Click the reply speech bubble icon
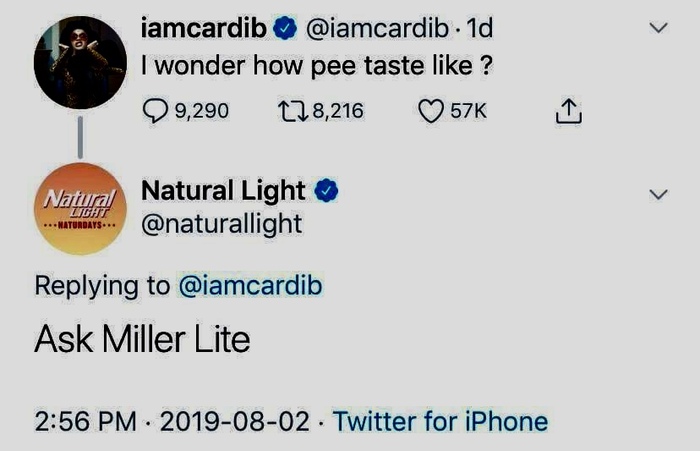 point(156,110)
